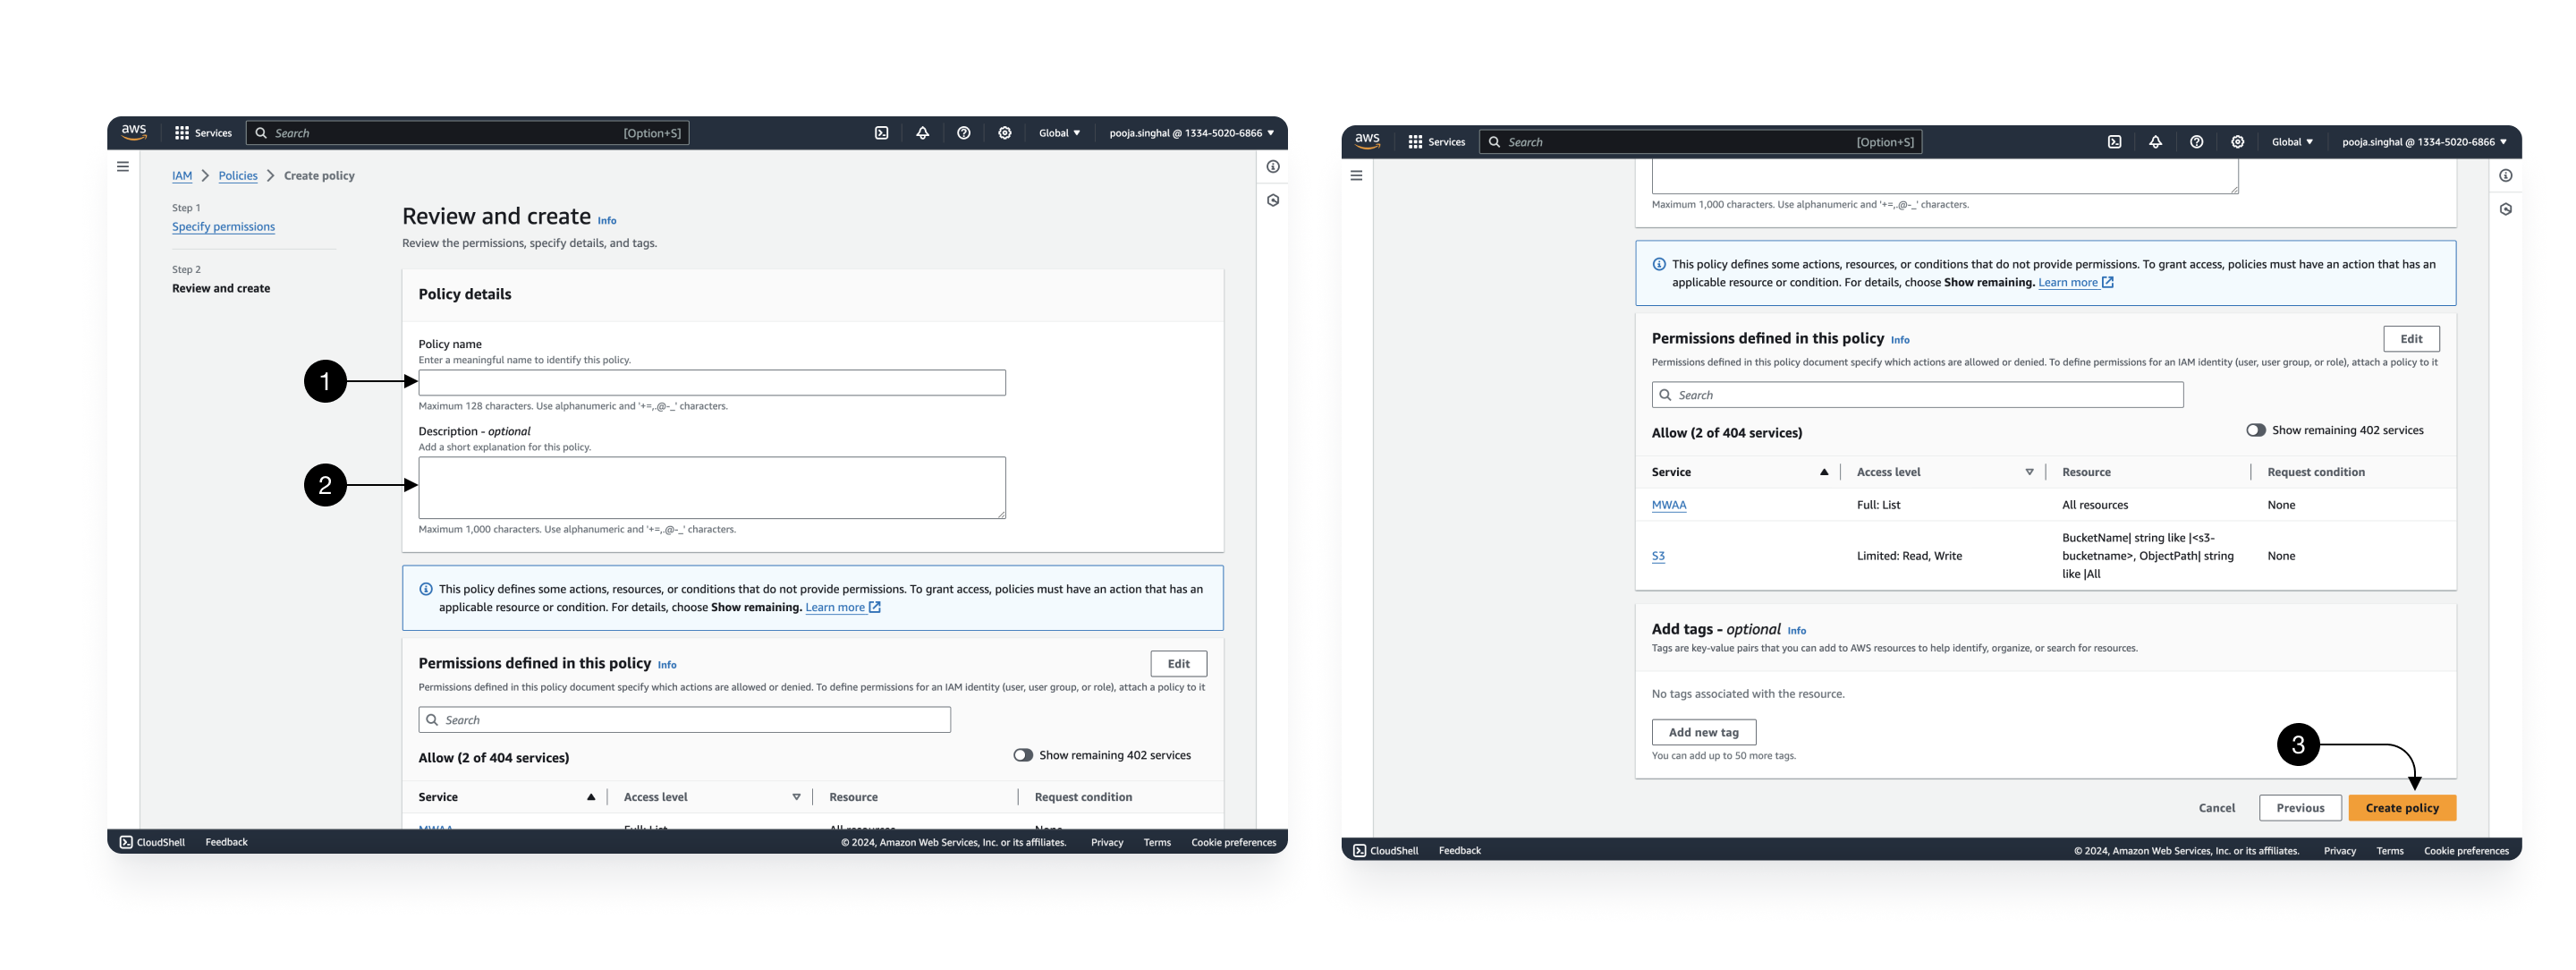Go to Policies breadcrumb link

237,176
